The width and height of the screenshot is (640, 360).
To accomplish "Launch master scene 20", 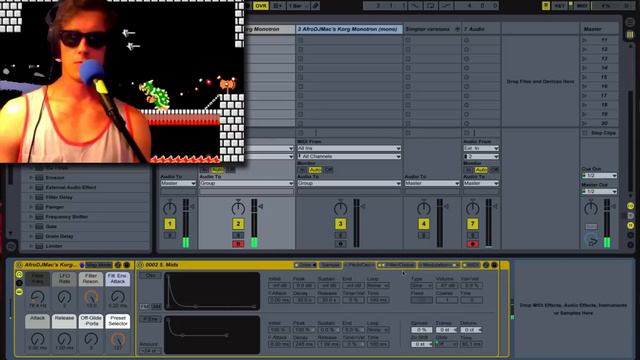I will (585, 123).
